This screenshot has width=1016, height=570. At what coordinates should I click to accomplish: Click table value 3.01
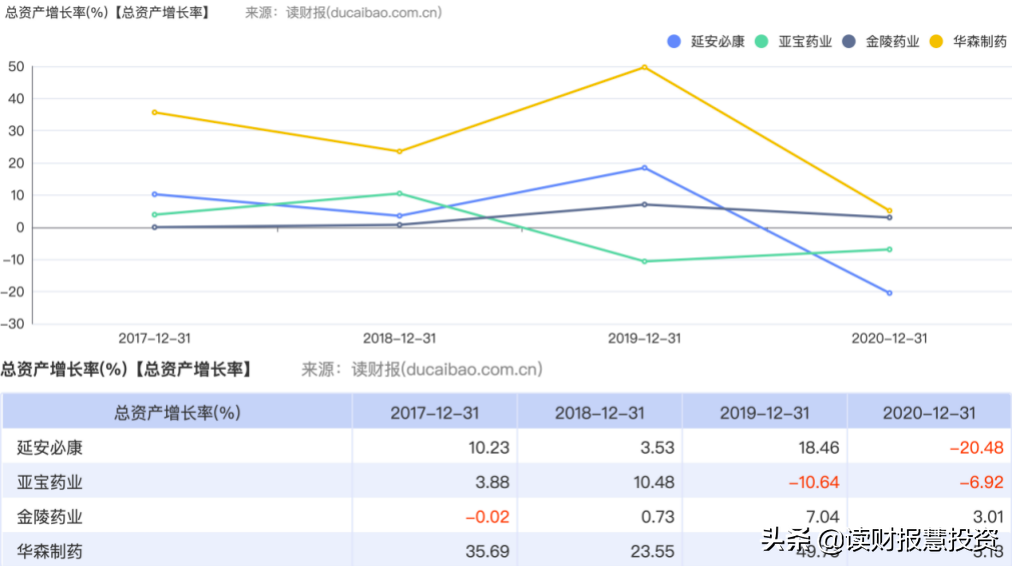pyautogui.click(x=987, y=517)
